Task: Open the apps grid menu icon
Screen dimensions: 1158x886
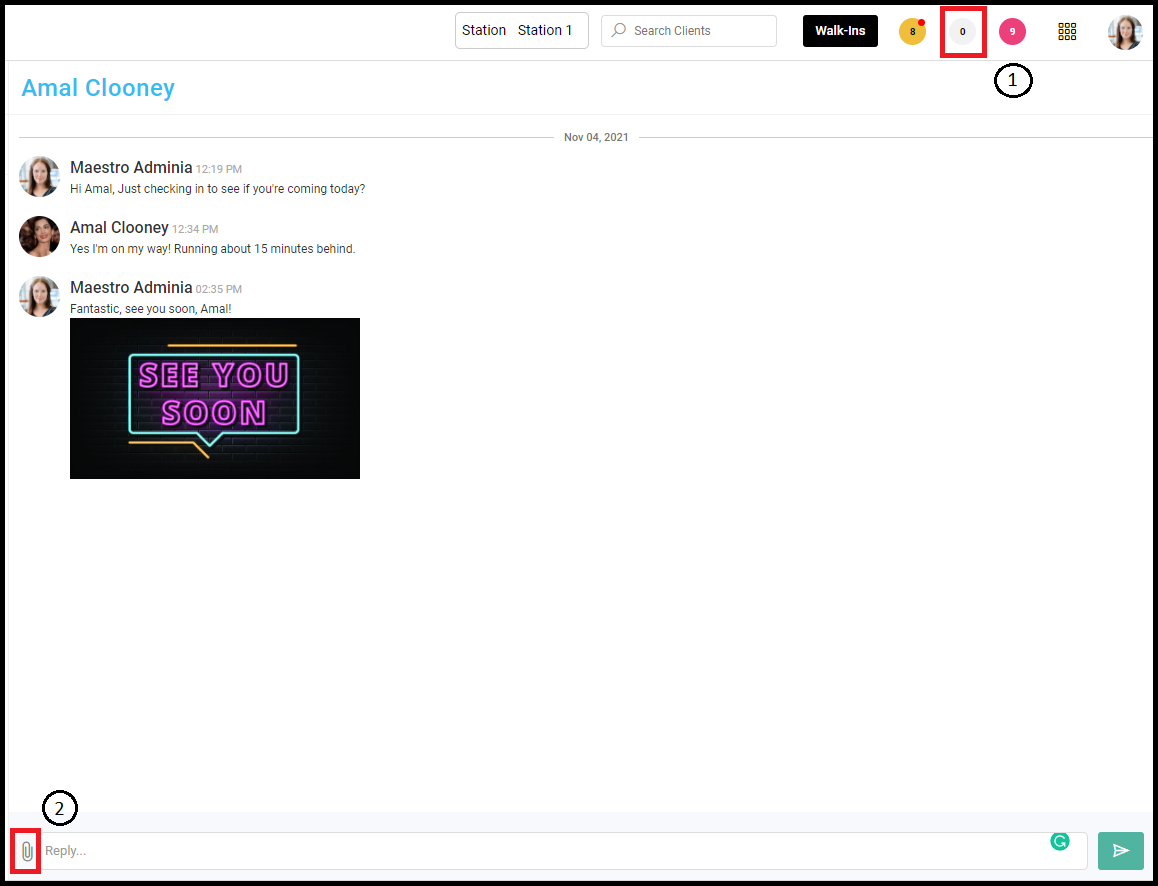Action: (x=1067, y=31)
